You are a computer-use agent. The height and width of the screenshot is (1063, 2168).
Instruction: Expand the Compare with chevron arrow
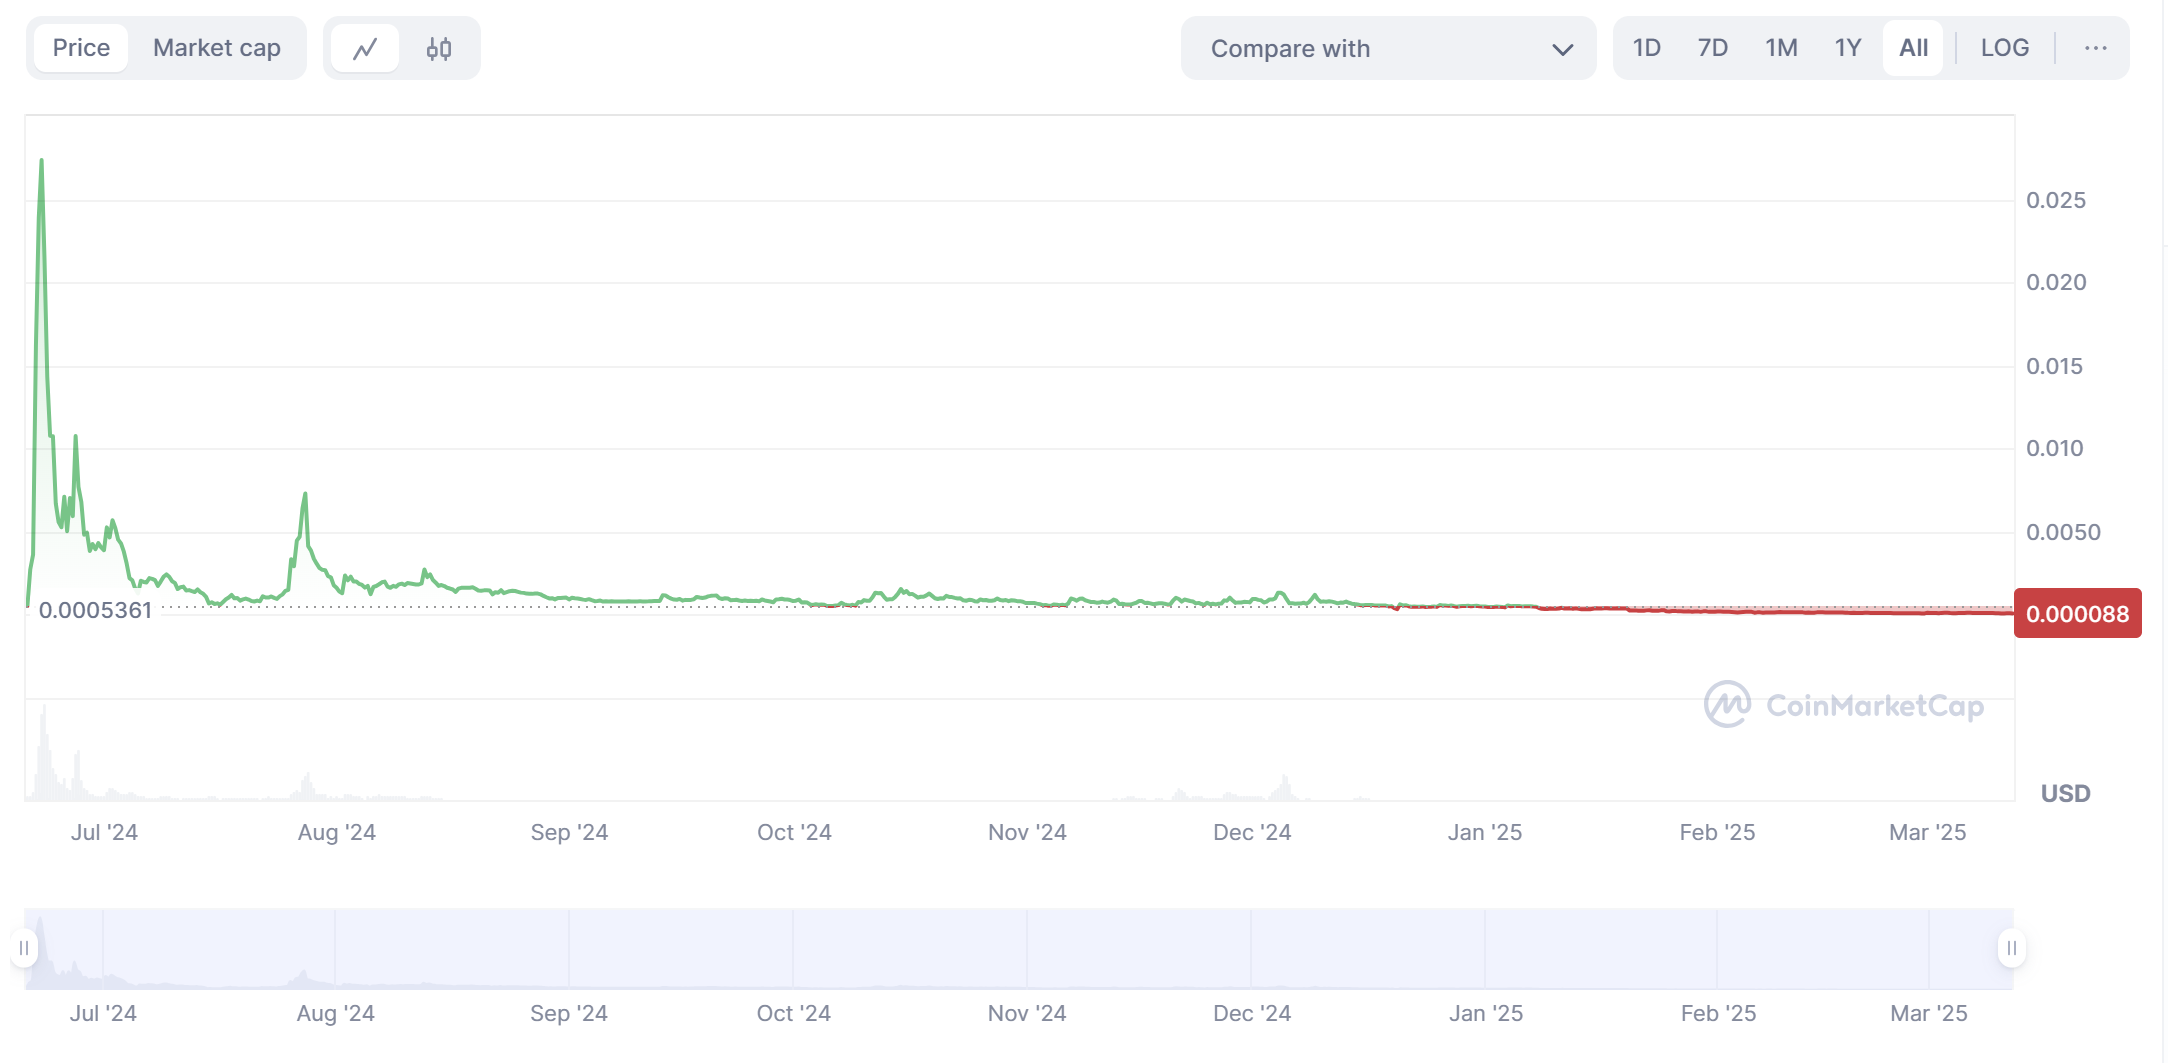(x=1562, y=49)
